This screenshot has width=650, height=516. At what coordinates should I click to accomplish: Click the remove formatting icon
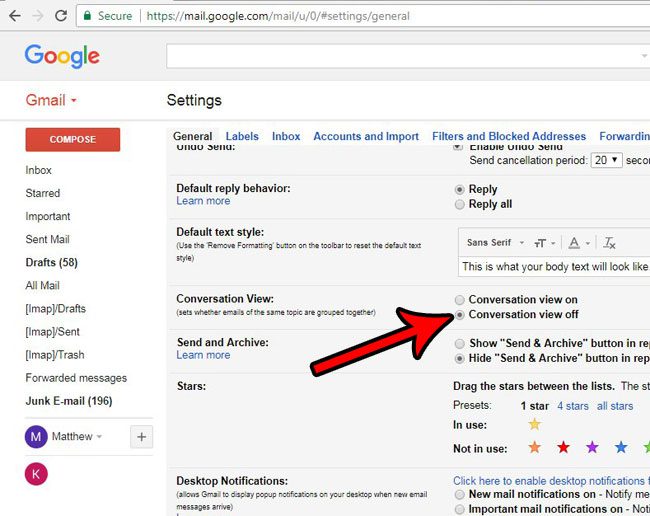pyautogui.click(x=610, y=243)
